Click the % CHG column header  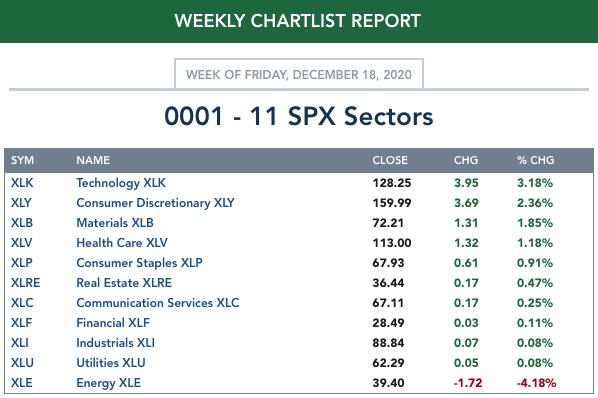pyautogui.click(x=535, y=160)
